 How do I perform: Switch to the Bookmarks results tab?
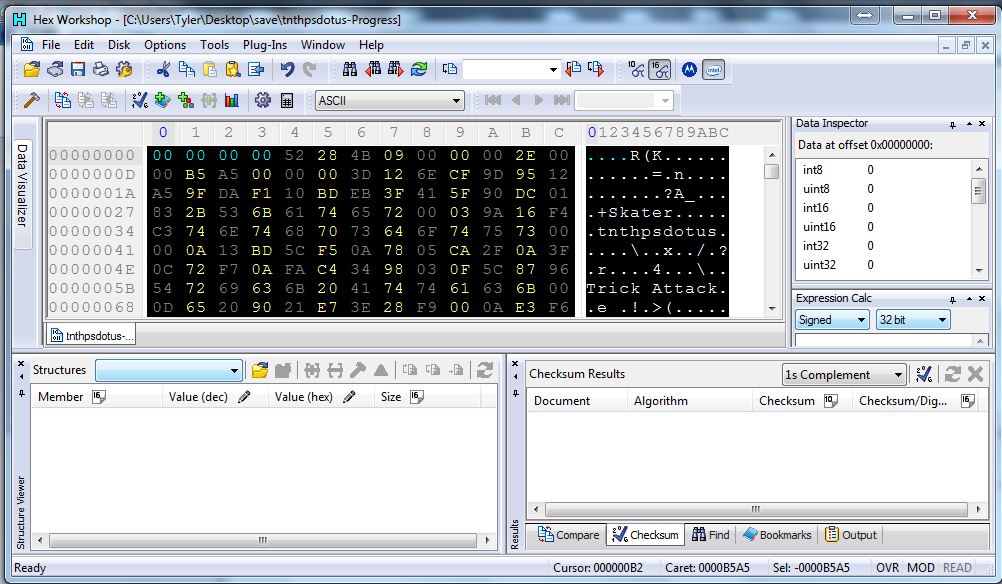(777, 535)
